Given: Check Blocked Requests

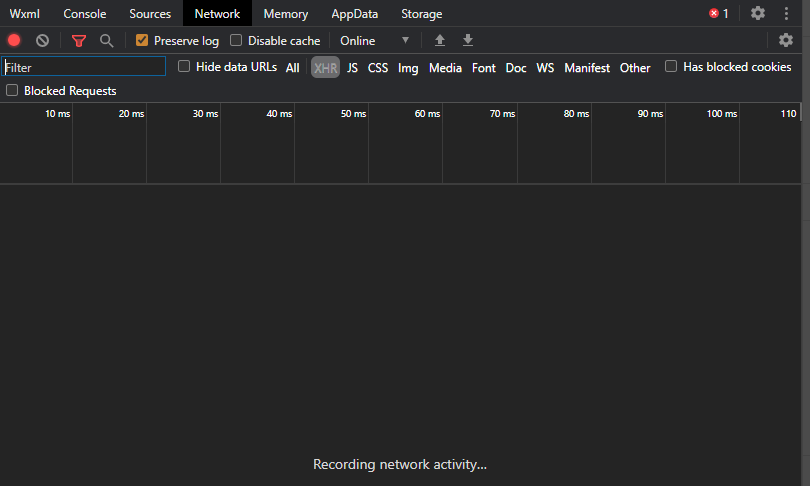Looking at the screenshot, I should [x=12, y=90].
